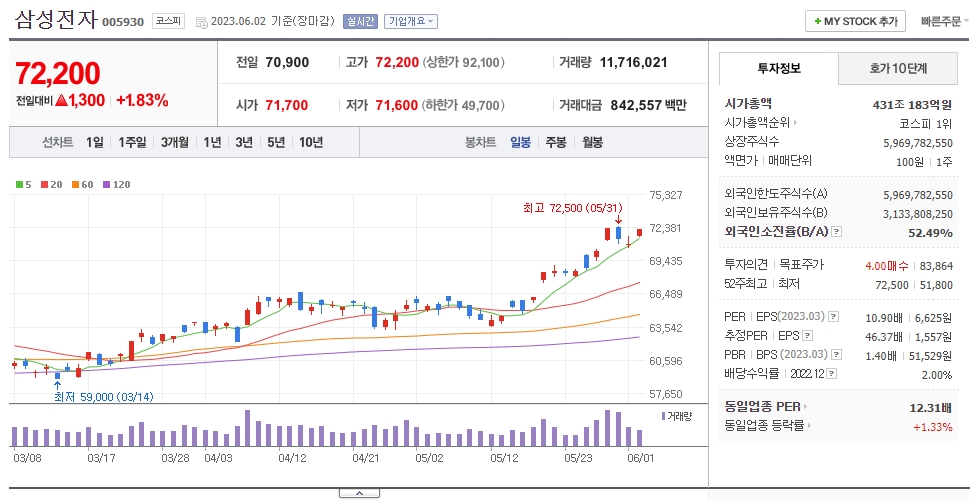The image size is (977, 500).
Task: Open the help icon next to 추정PER EPS
Action: click(x=808, y=335)
